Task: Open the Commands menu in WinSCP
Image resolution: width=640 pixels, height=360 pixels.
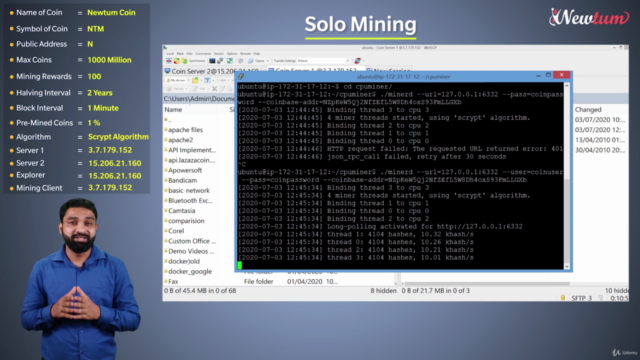Action: click(x=203, y=53)
